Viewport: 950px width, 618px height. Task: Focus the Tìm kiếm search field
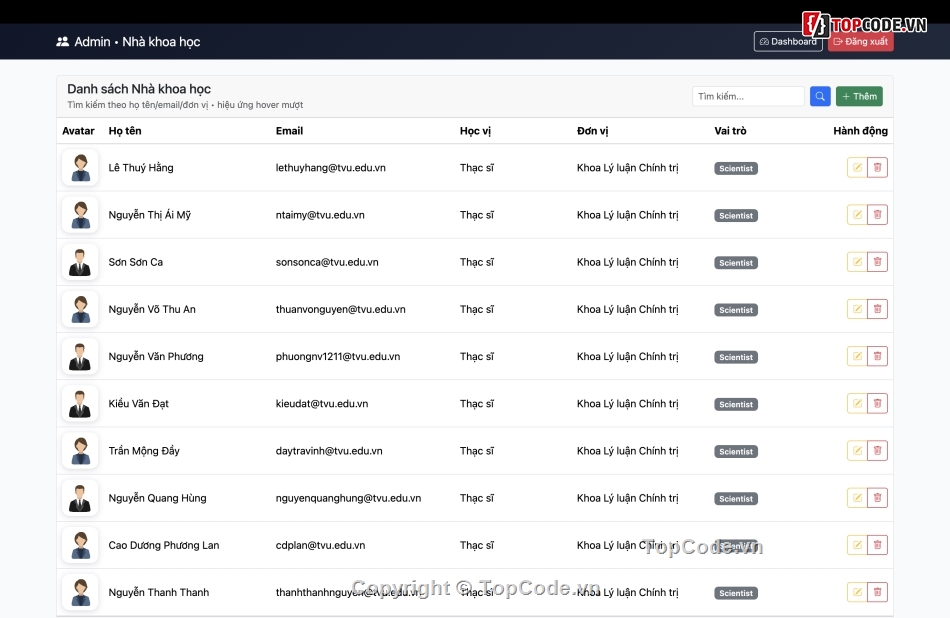point(748,96)
